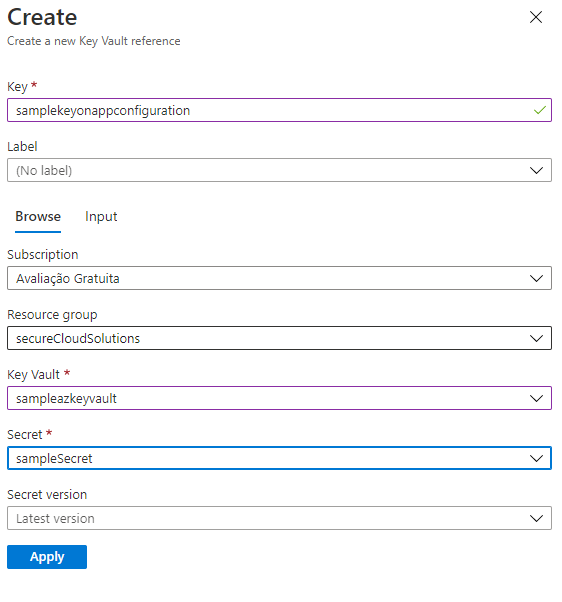Switch to the Input tab
The image size is (562, 602).
point(101,217)
